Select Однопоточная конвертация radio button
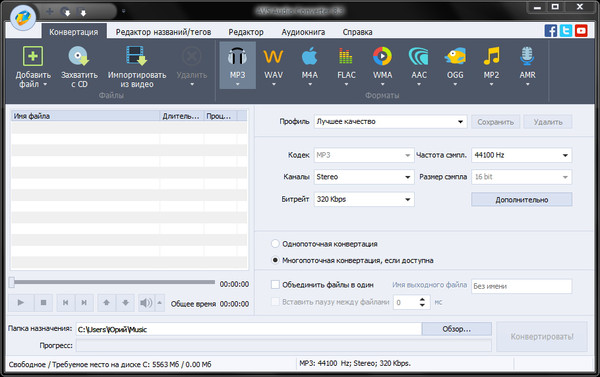This screenshot has height=377, width=600. pos(275,243)
